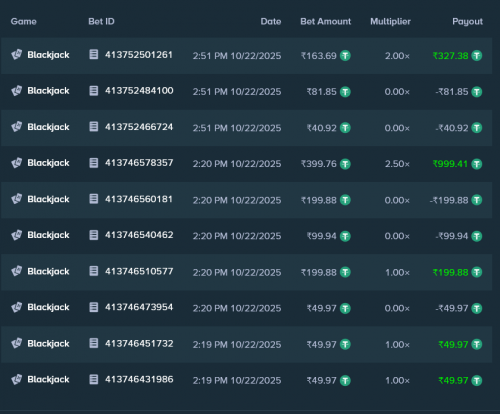Open bet receipt icon for 413746578357
This screenshot has width=500, height=414.
click(x=94, y=163)
